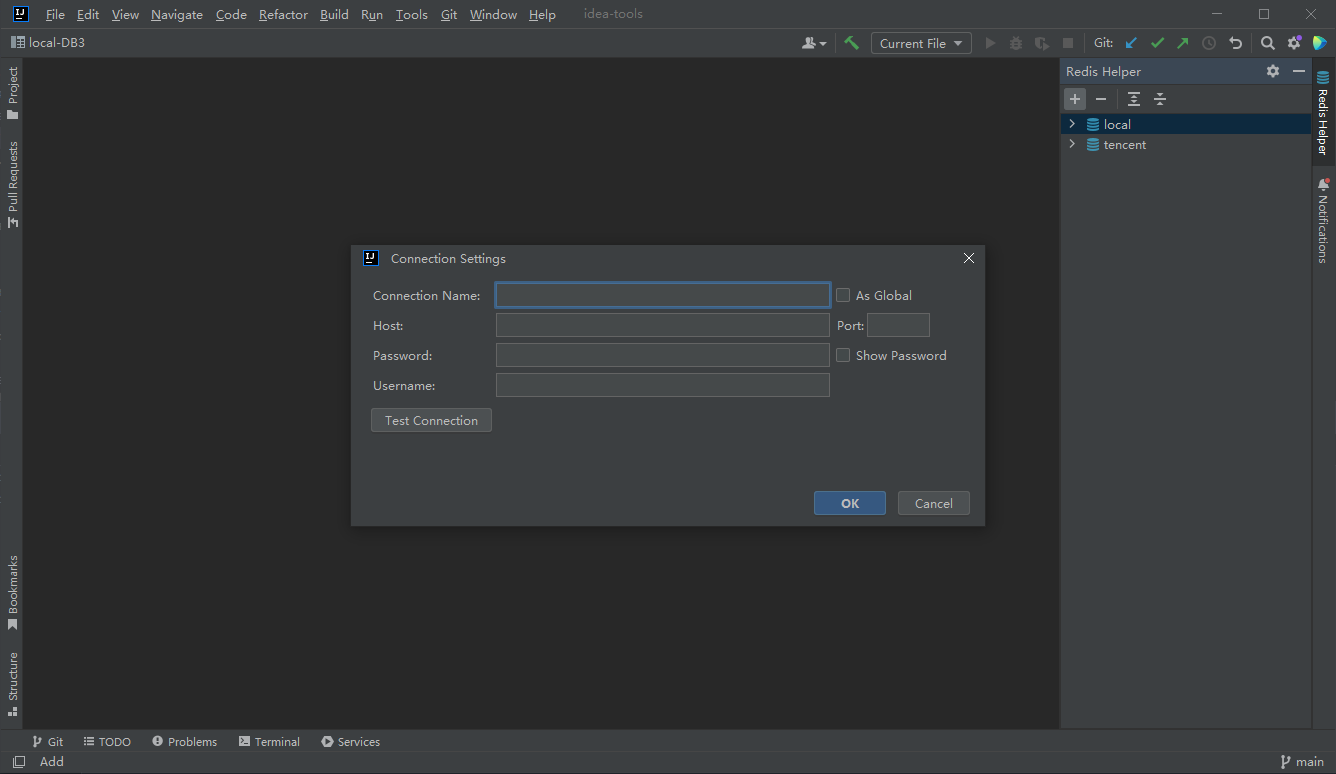The width and height of the screenshot is (1336, 774).
Task: Click the Debug bug icon
Action: 1016,43
